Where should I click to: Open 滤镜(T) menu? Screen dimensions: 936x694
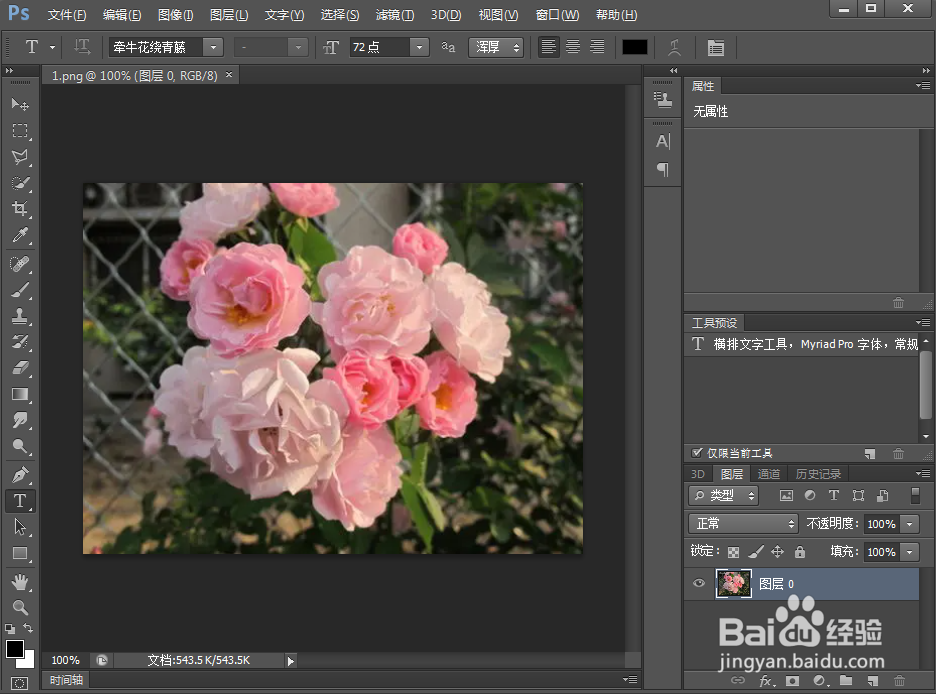pyautogui.click(x=395, y=15)
